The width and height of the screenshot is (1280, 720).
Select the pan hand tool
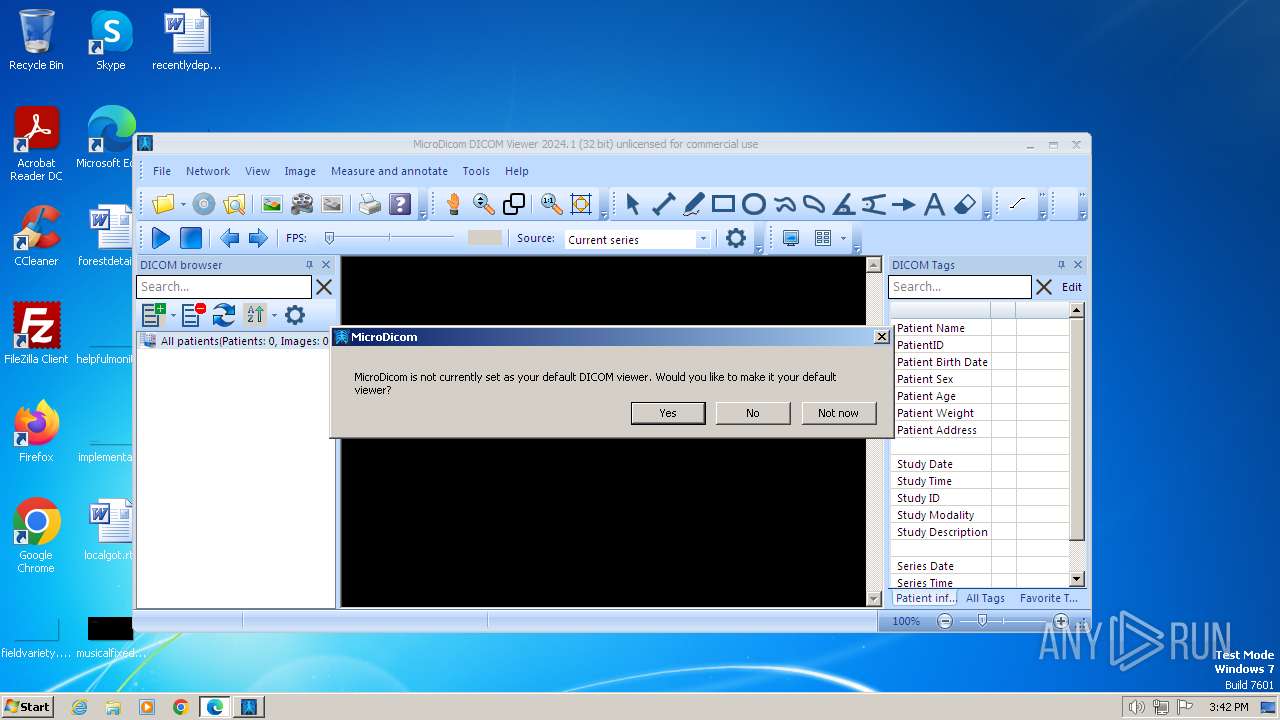(x=453, y=204)
